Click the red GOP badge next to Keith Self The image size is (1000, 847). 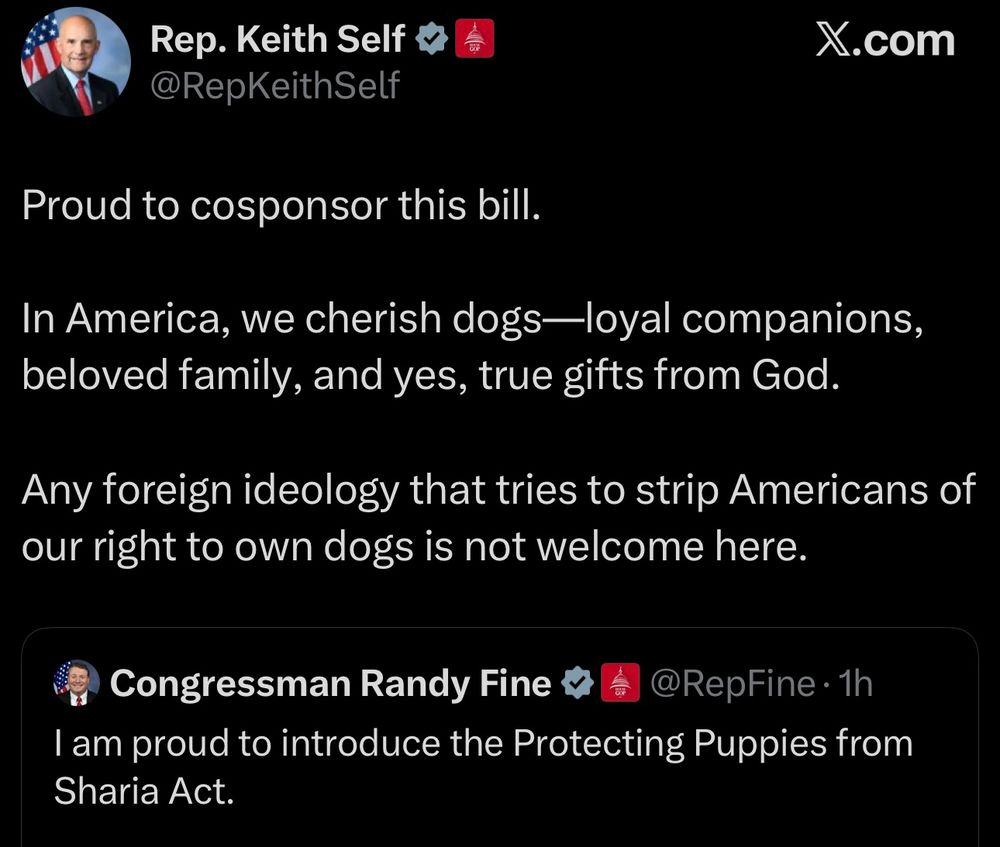(x=475, y=40)
